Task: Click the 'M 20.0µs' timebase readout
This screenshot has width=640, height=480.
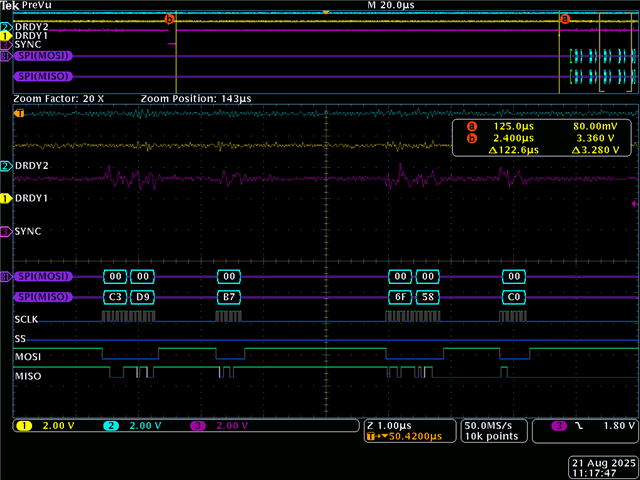Action: click(x=391, y=5)
